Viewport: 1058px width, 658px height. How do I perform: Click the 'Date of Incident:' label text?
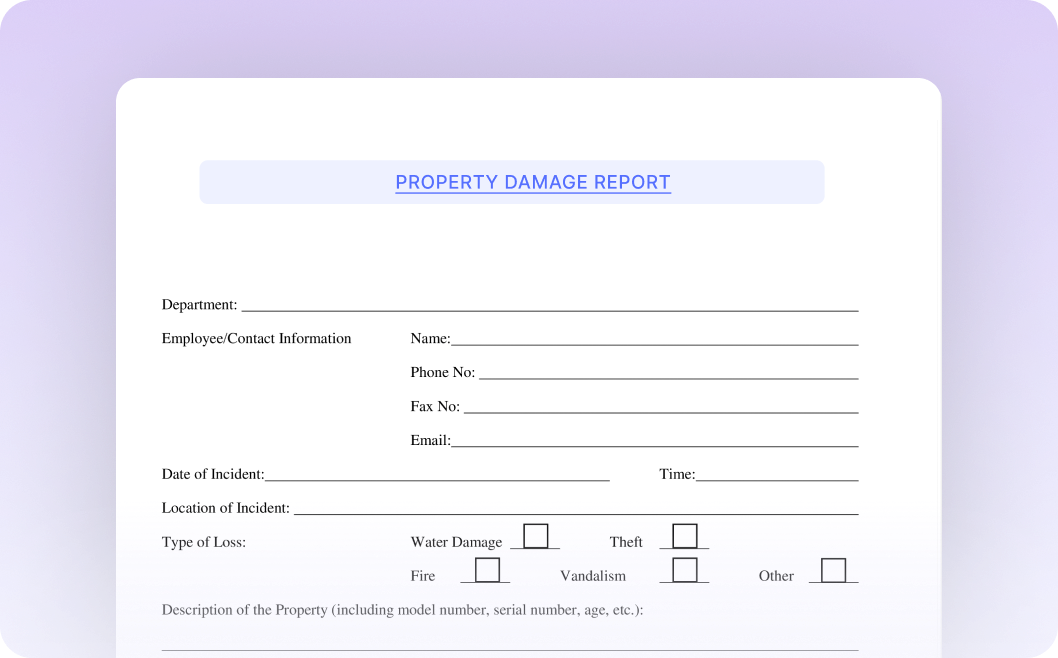click(213, 475)
